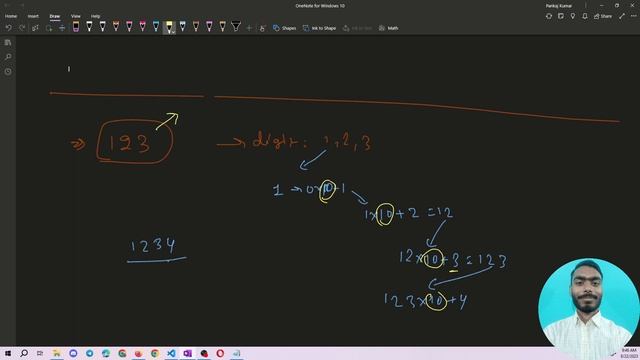Open Task View on the taskbar
640x360 pixels.
40,353
